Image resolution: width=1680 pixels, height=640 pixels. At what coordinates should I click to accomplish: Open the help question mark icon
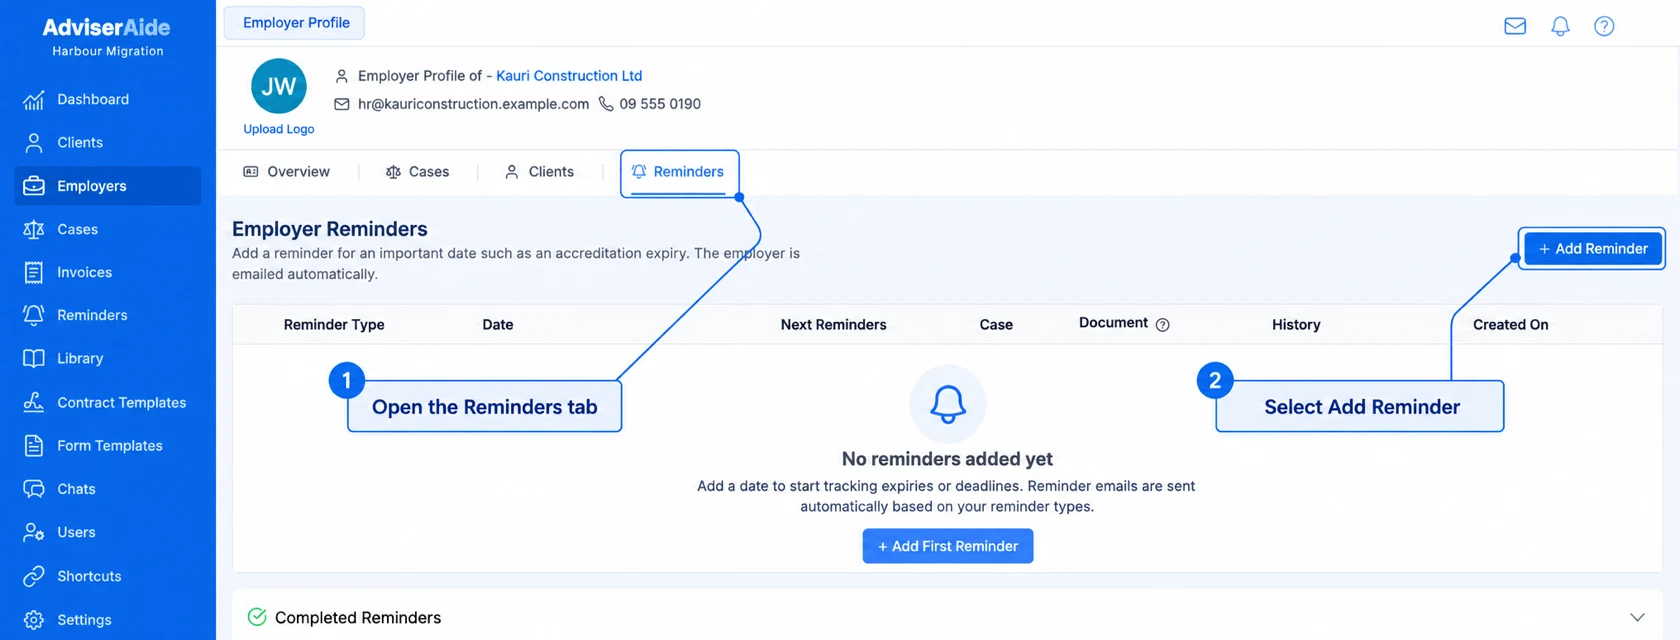tap(1604, 26)
